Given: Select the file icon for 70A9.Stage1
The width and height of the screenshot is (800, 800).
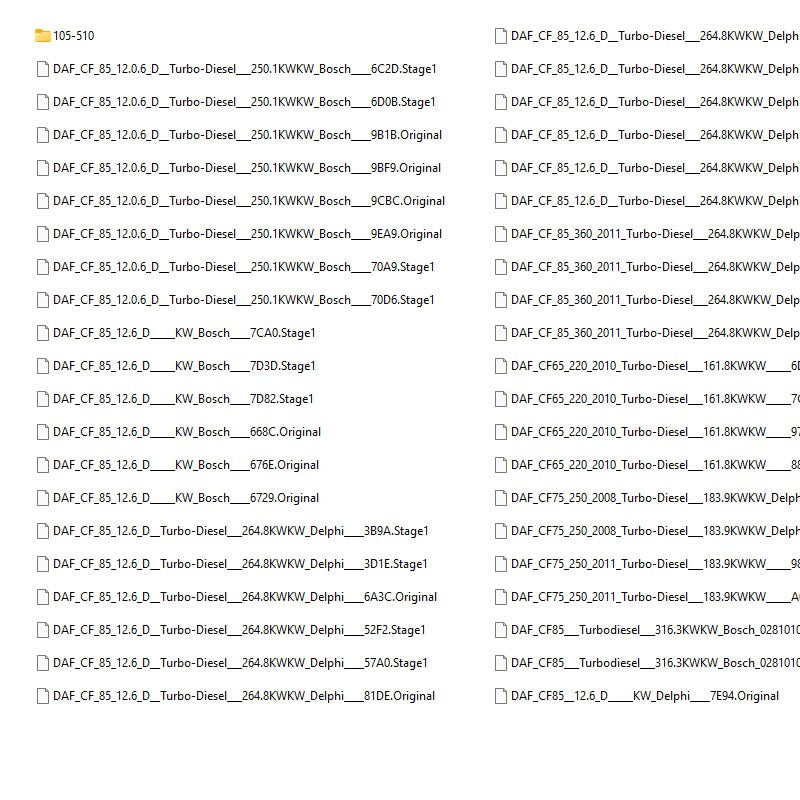Looking at the screenshot, I should click(x=42, y=267).
